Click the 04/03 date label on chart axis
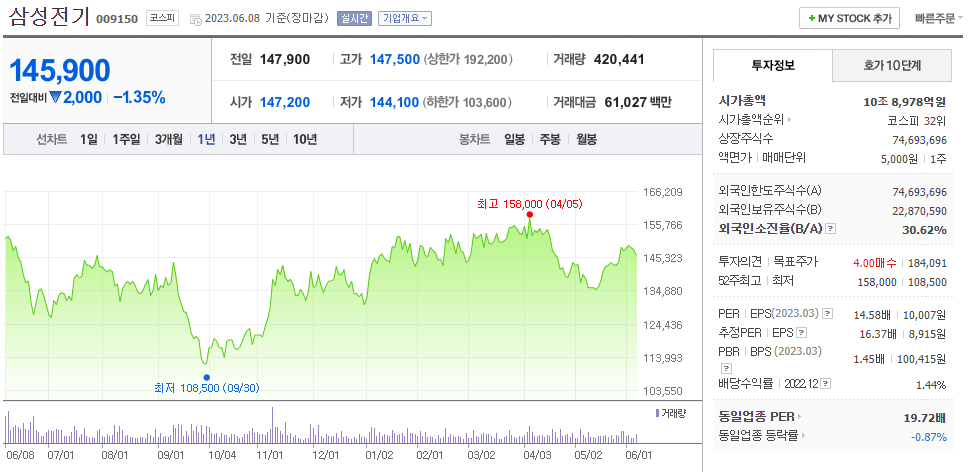This screenshot has width=973, height=472. [537, 455]
